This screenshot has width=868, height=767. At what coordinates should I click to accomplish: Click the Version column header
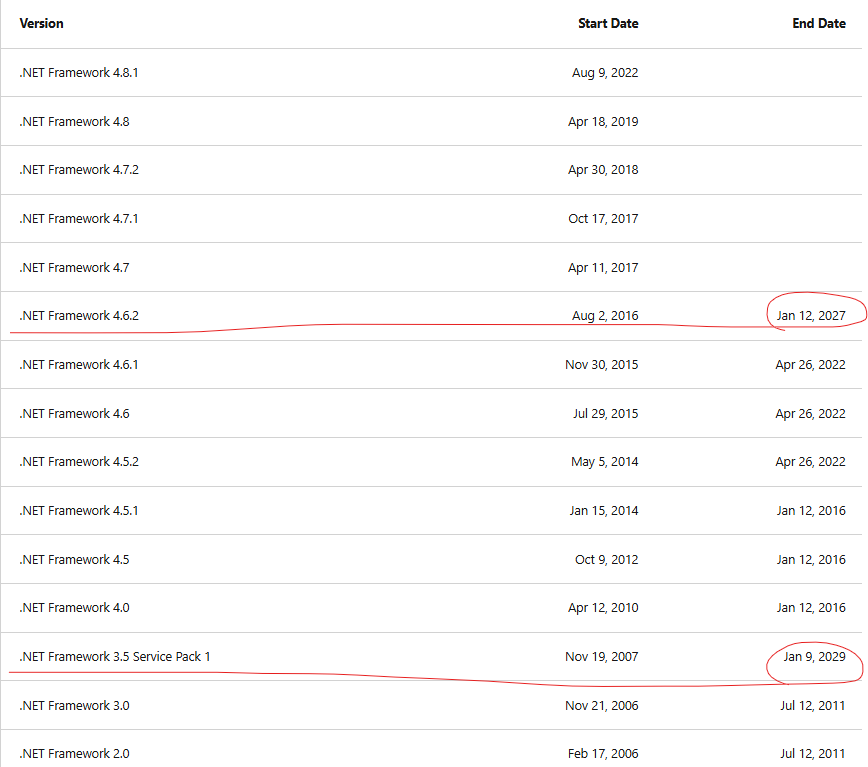42,23
